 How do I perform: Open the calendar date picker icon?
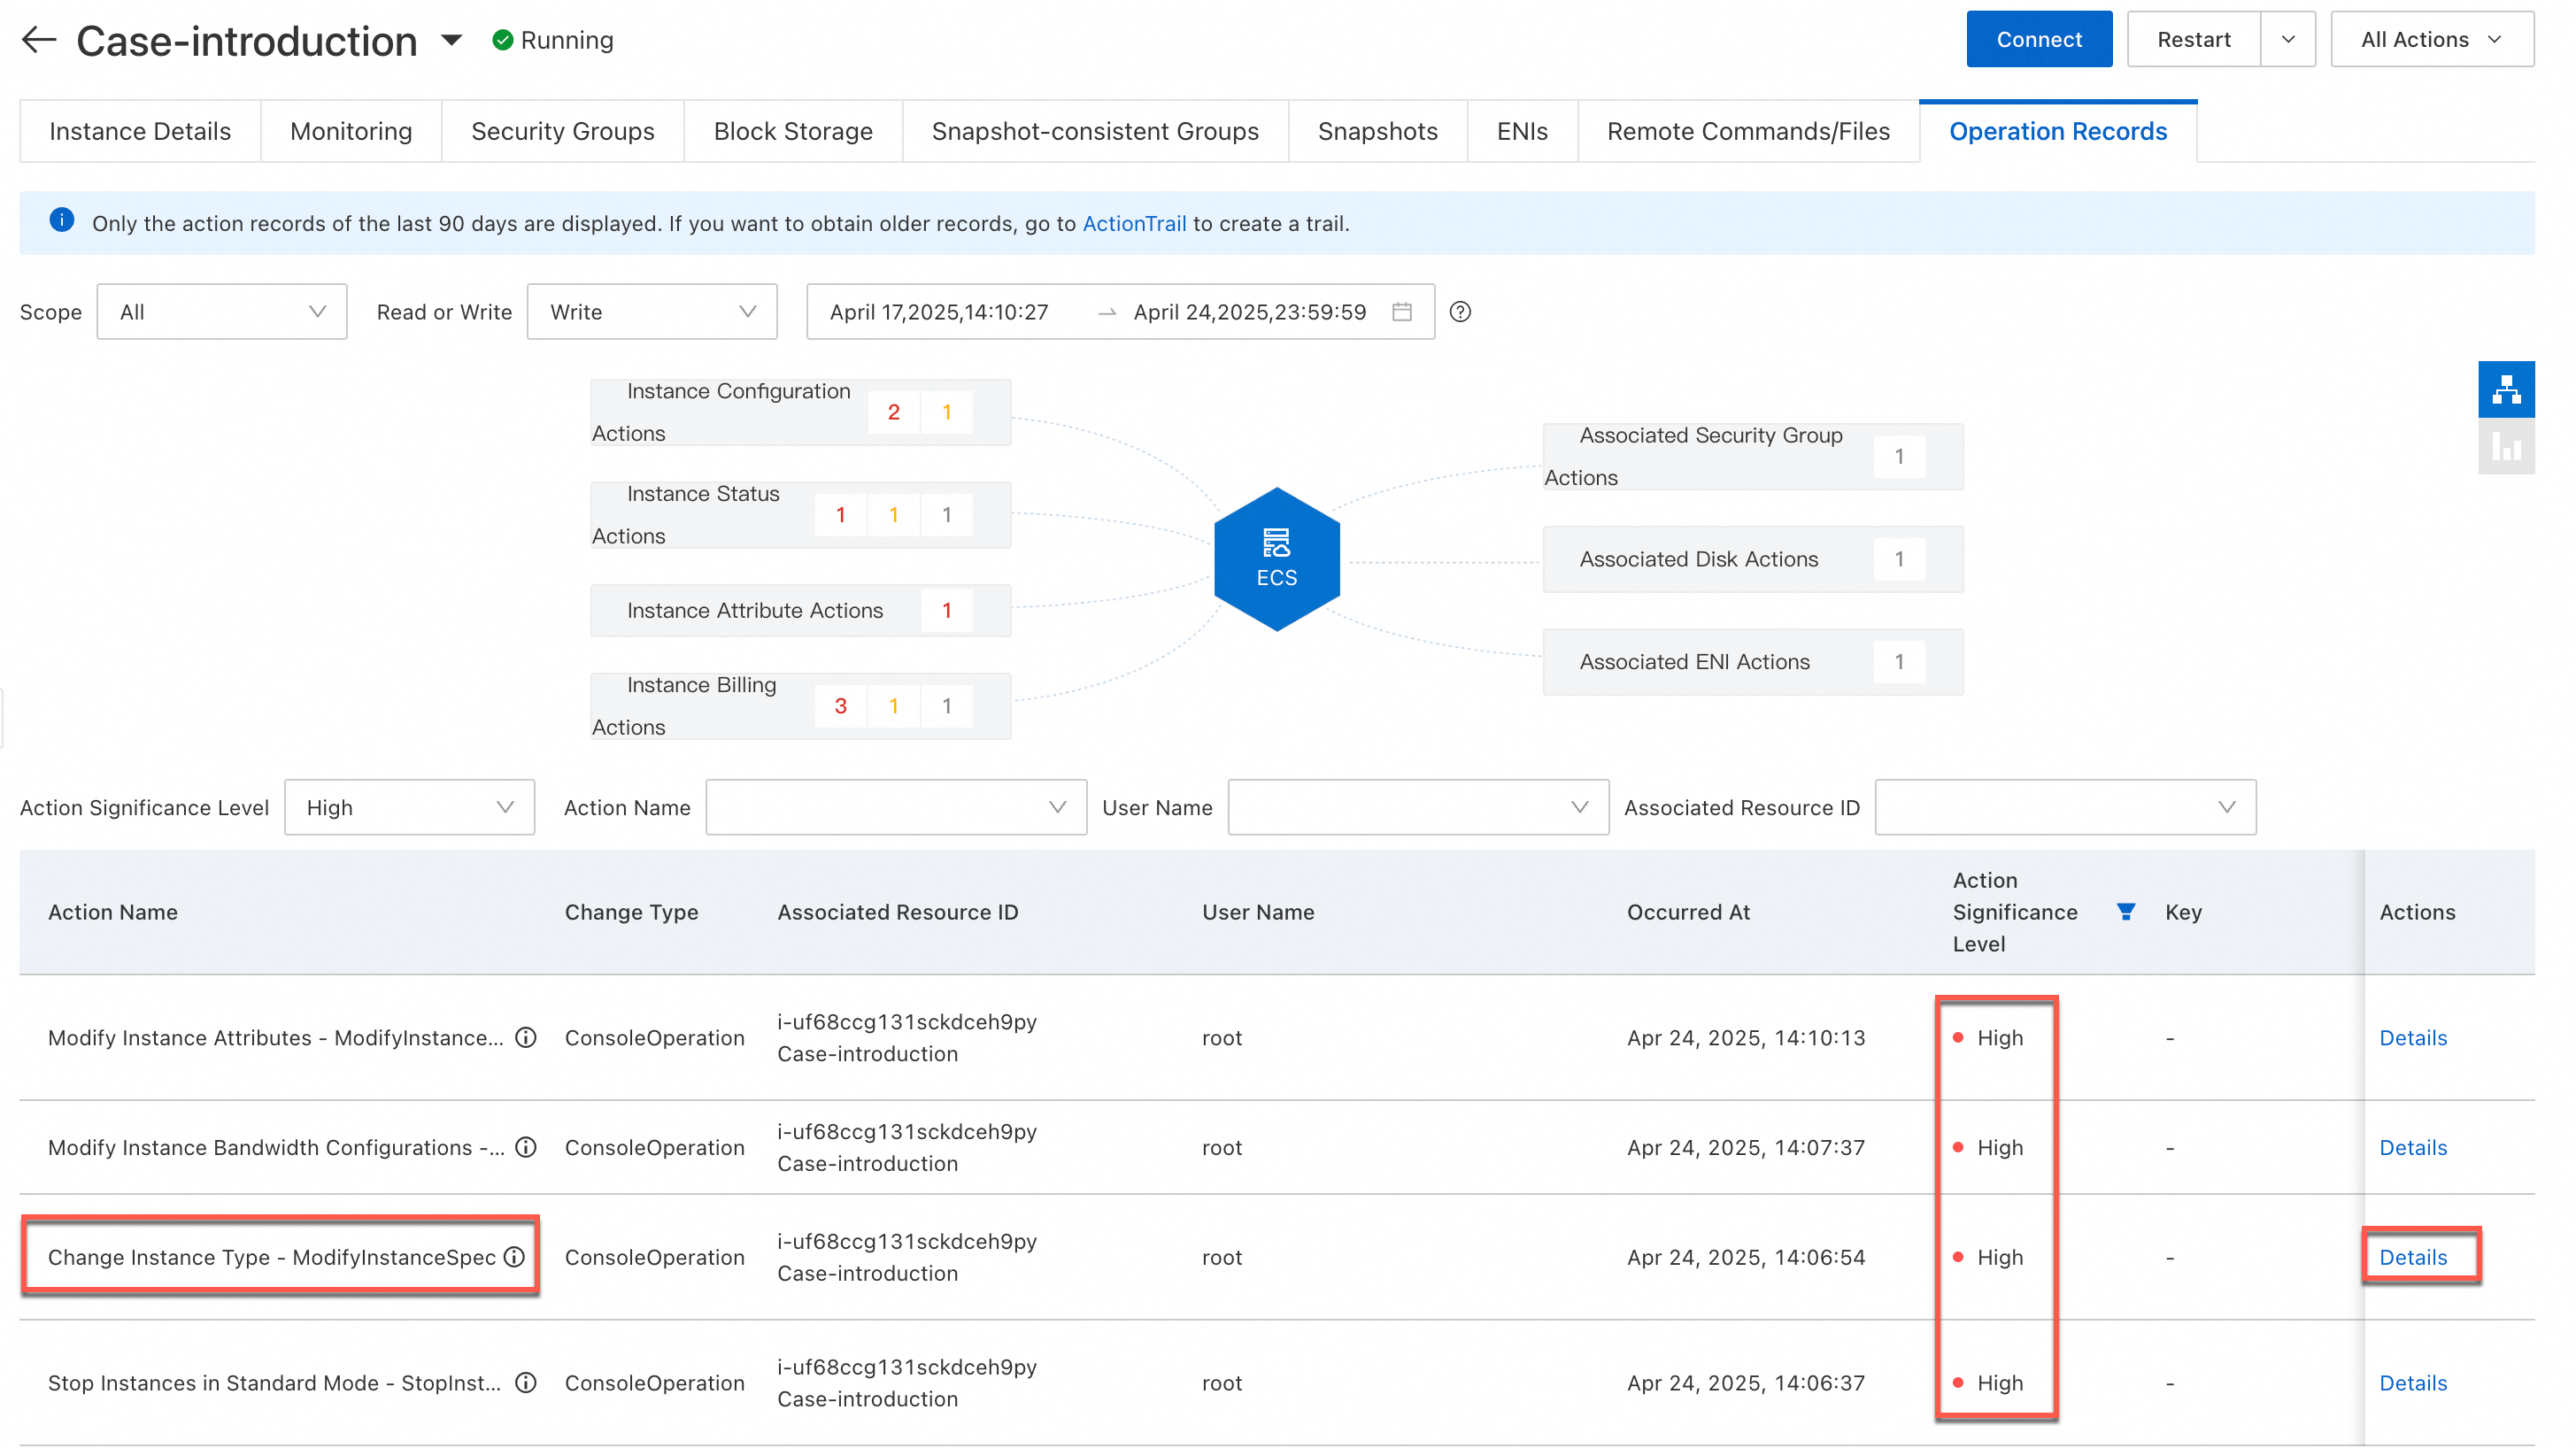[1402, 312]
